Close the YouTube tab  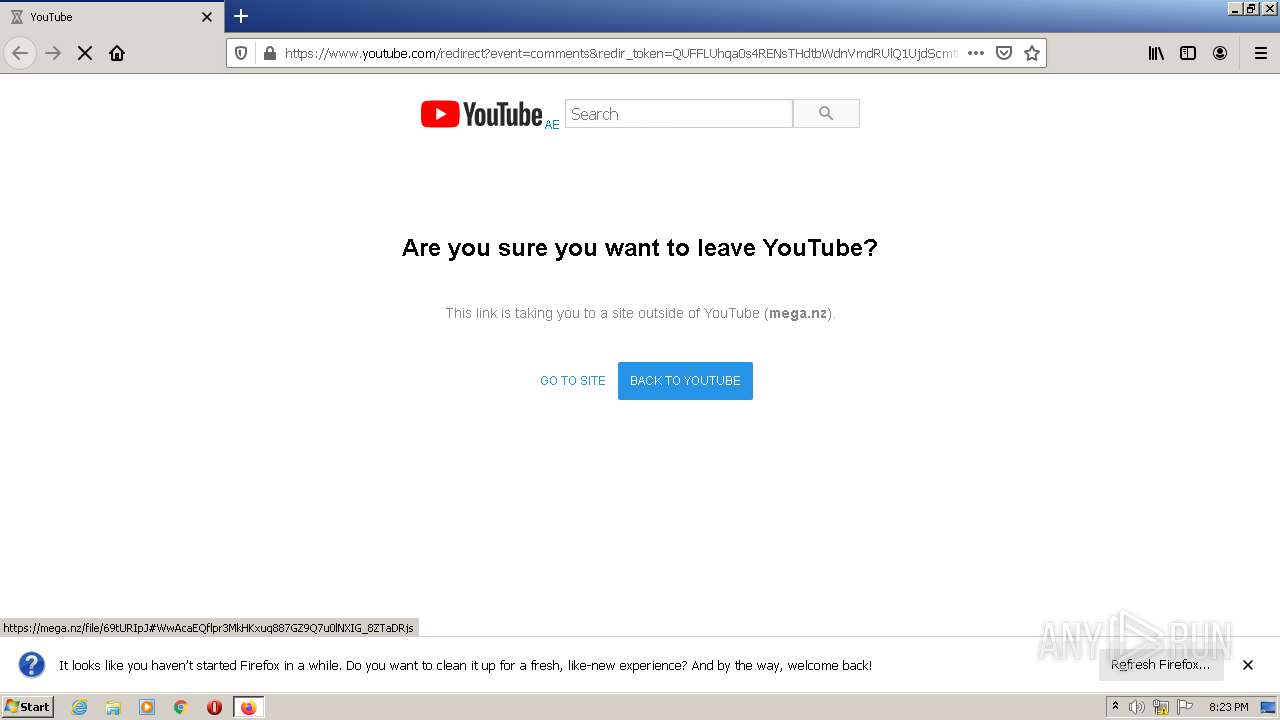[x=207, y=17]
